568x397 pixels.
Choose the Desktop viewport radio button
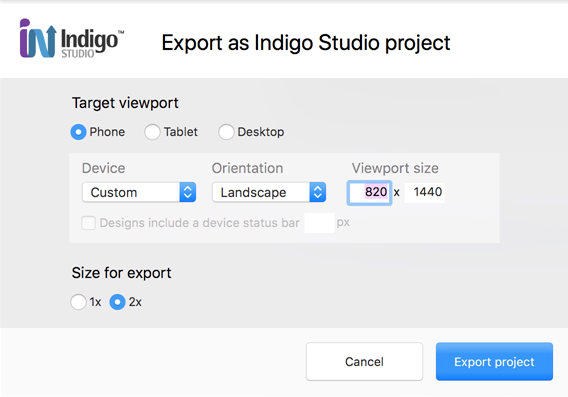click(x=226, y=132)
